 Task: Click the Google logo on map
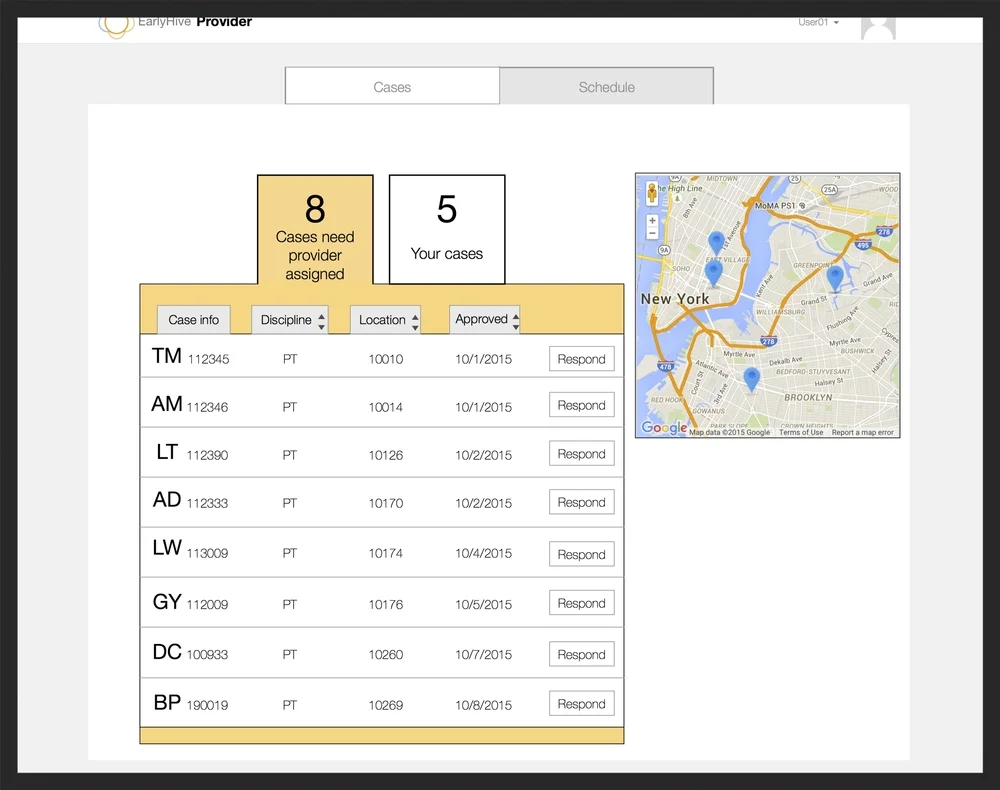coord(664,427)
